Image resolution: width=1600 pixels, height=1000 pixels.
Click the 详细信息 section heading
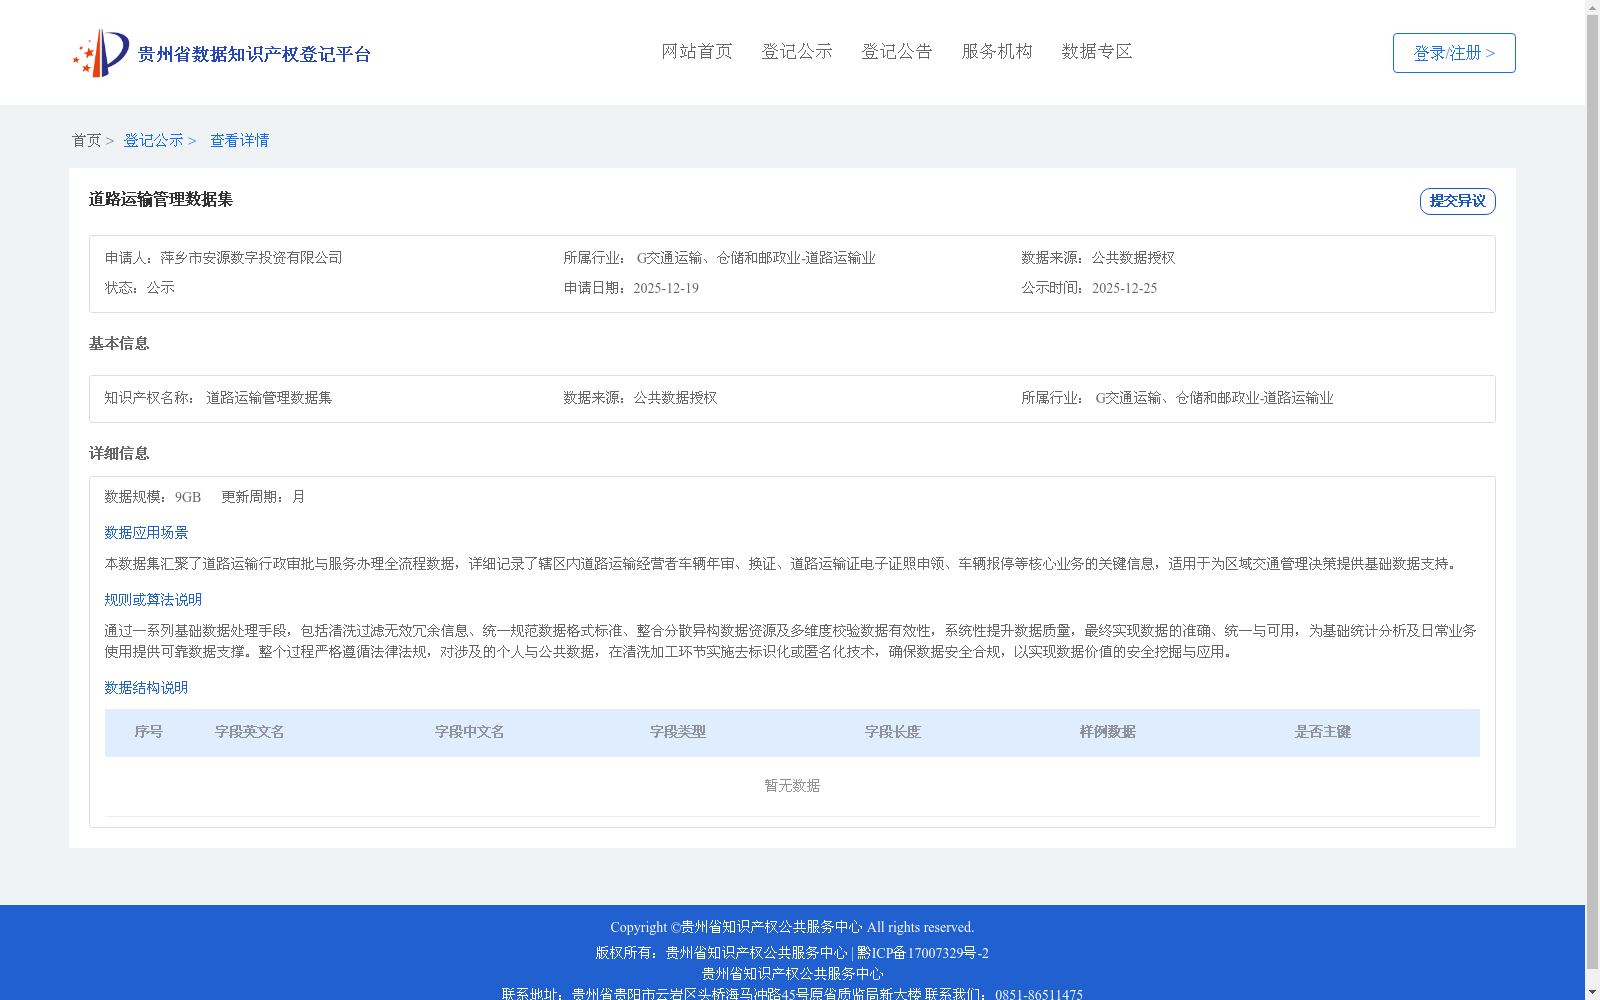[119, 453]
